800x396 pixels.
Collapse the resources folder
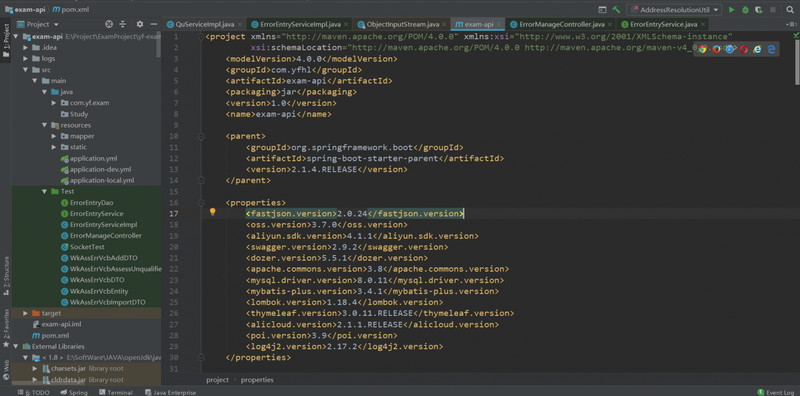(x=44, y=125)
